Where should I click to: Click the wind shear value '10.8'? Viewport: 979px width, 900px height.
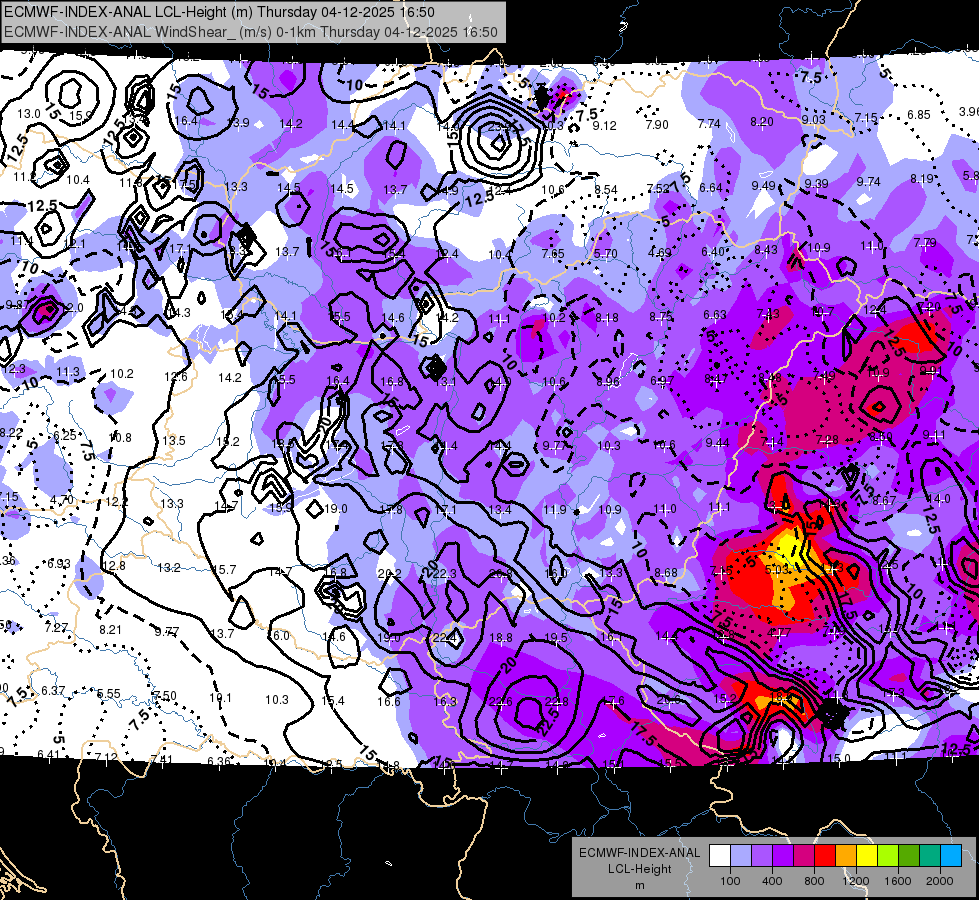(120, 438)
